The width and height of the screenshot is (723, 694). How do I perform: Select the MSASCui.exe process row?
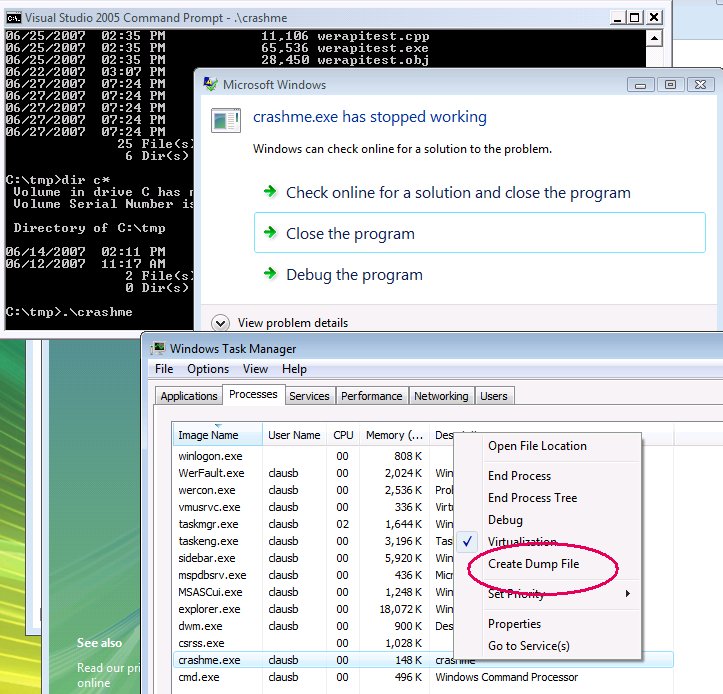[314, 592]
